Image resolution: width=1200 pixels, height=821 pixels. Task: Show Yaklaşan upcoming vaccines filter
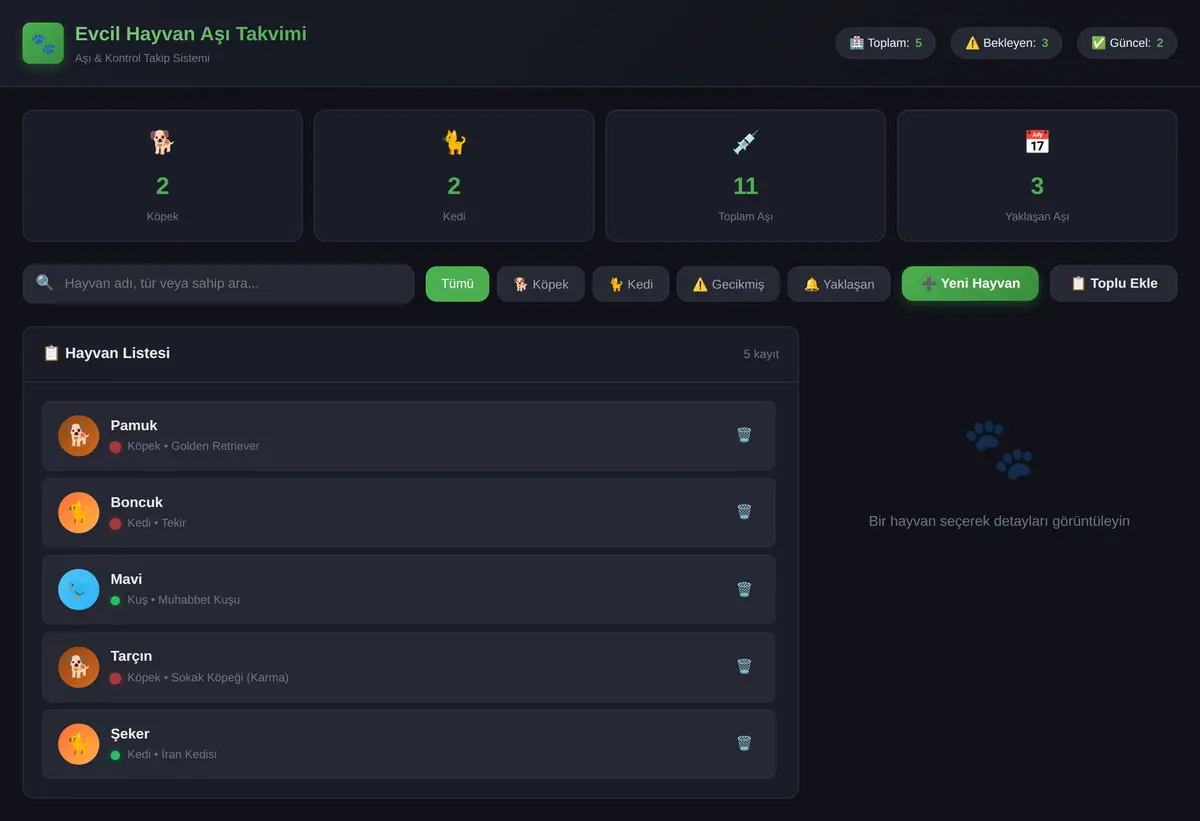coord(839,284)
